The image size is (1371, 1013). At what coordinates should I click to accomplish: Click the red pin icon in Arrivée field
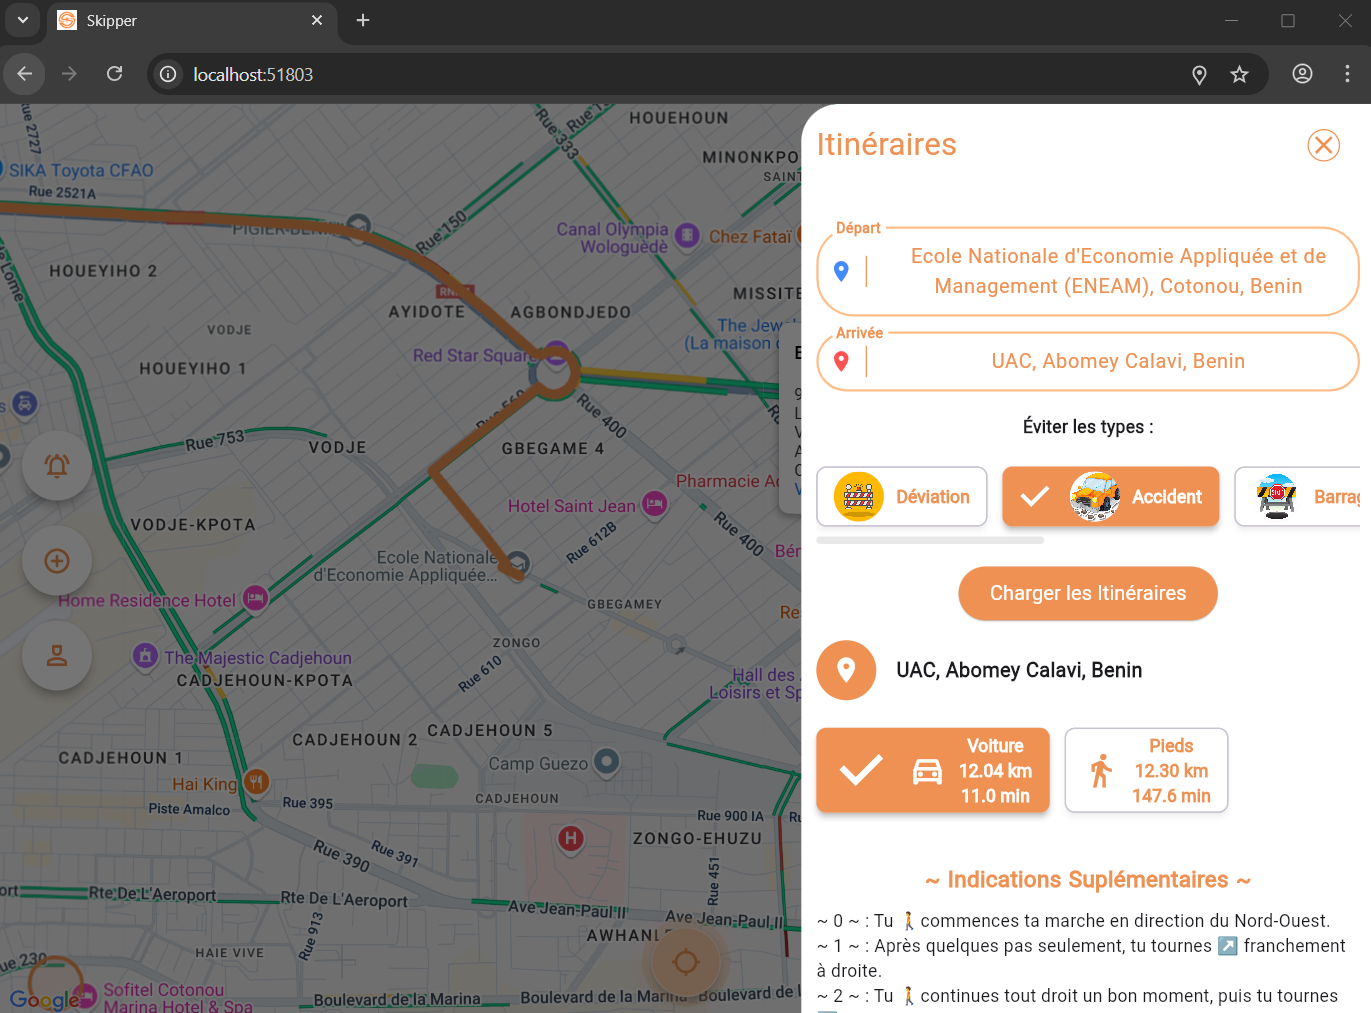pyautogui.click(x=841, y=361)
